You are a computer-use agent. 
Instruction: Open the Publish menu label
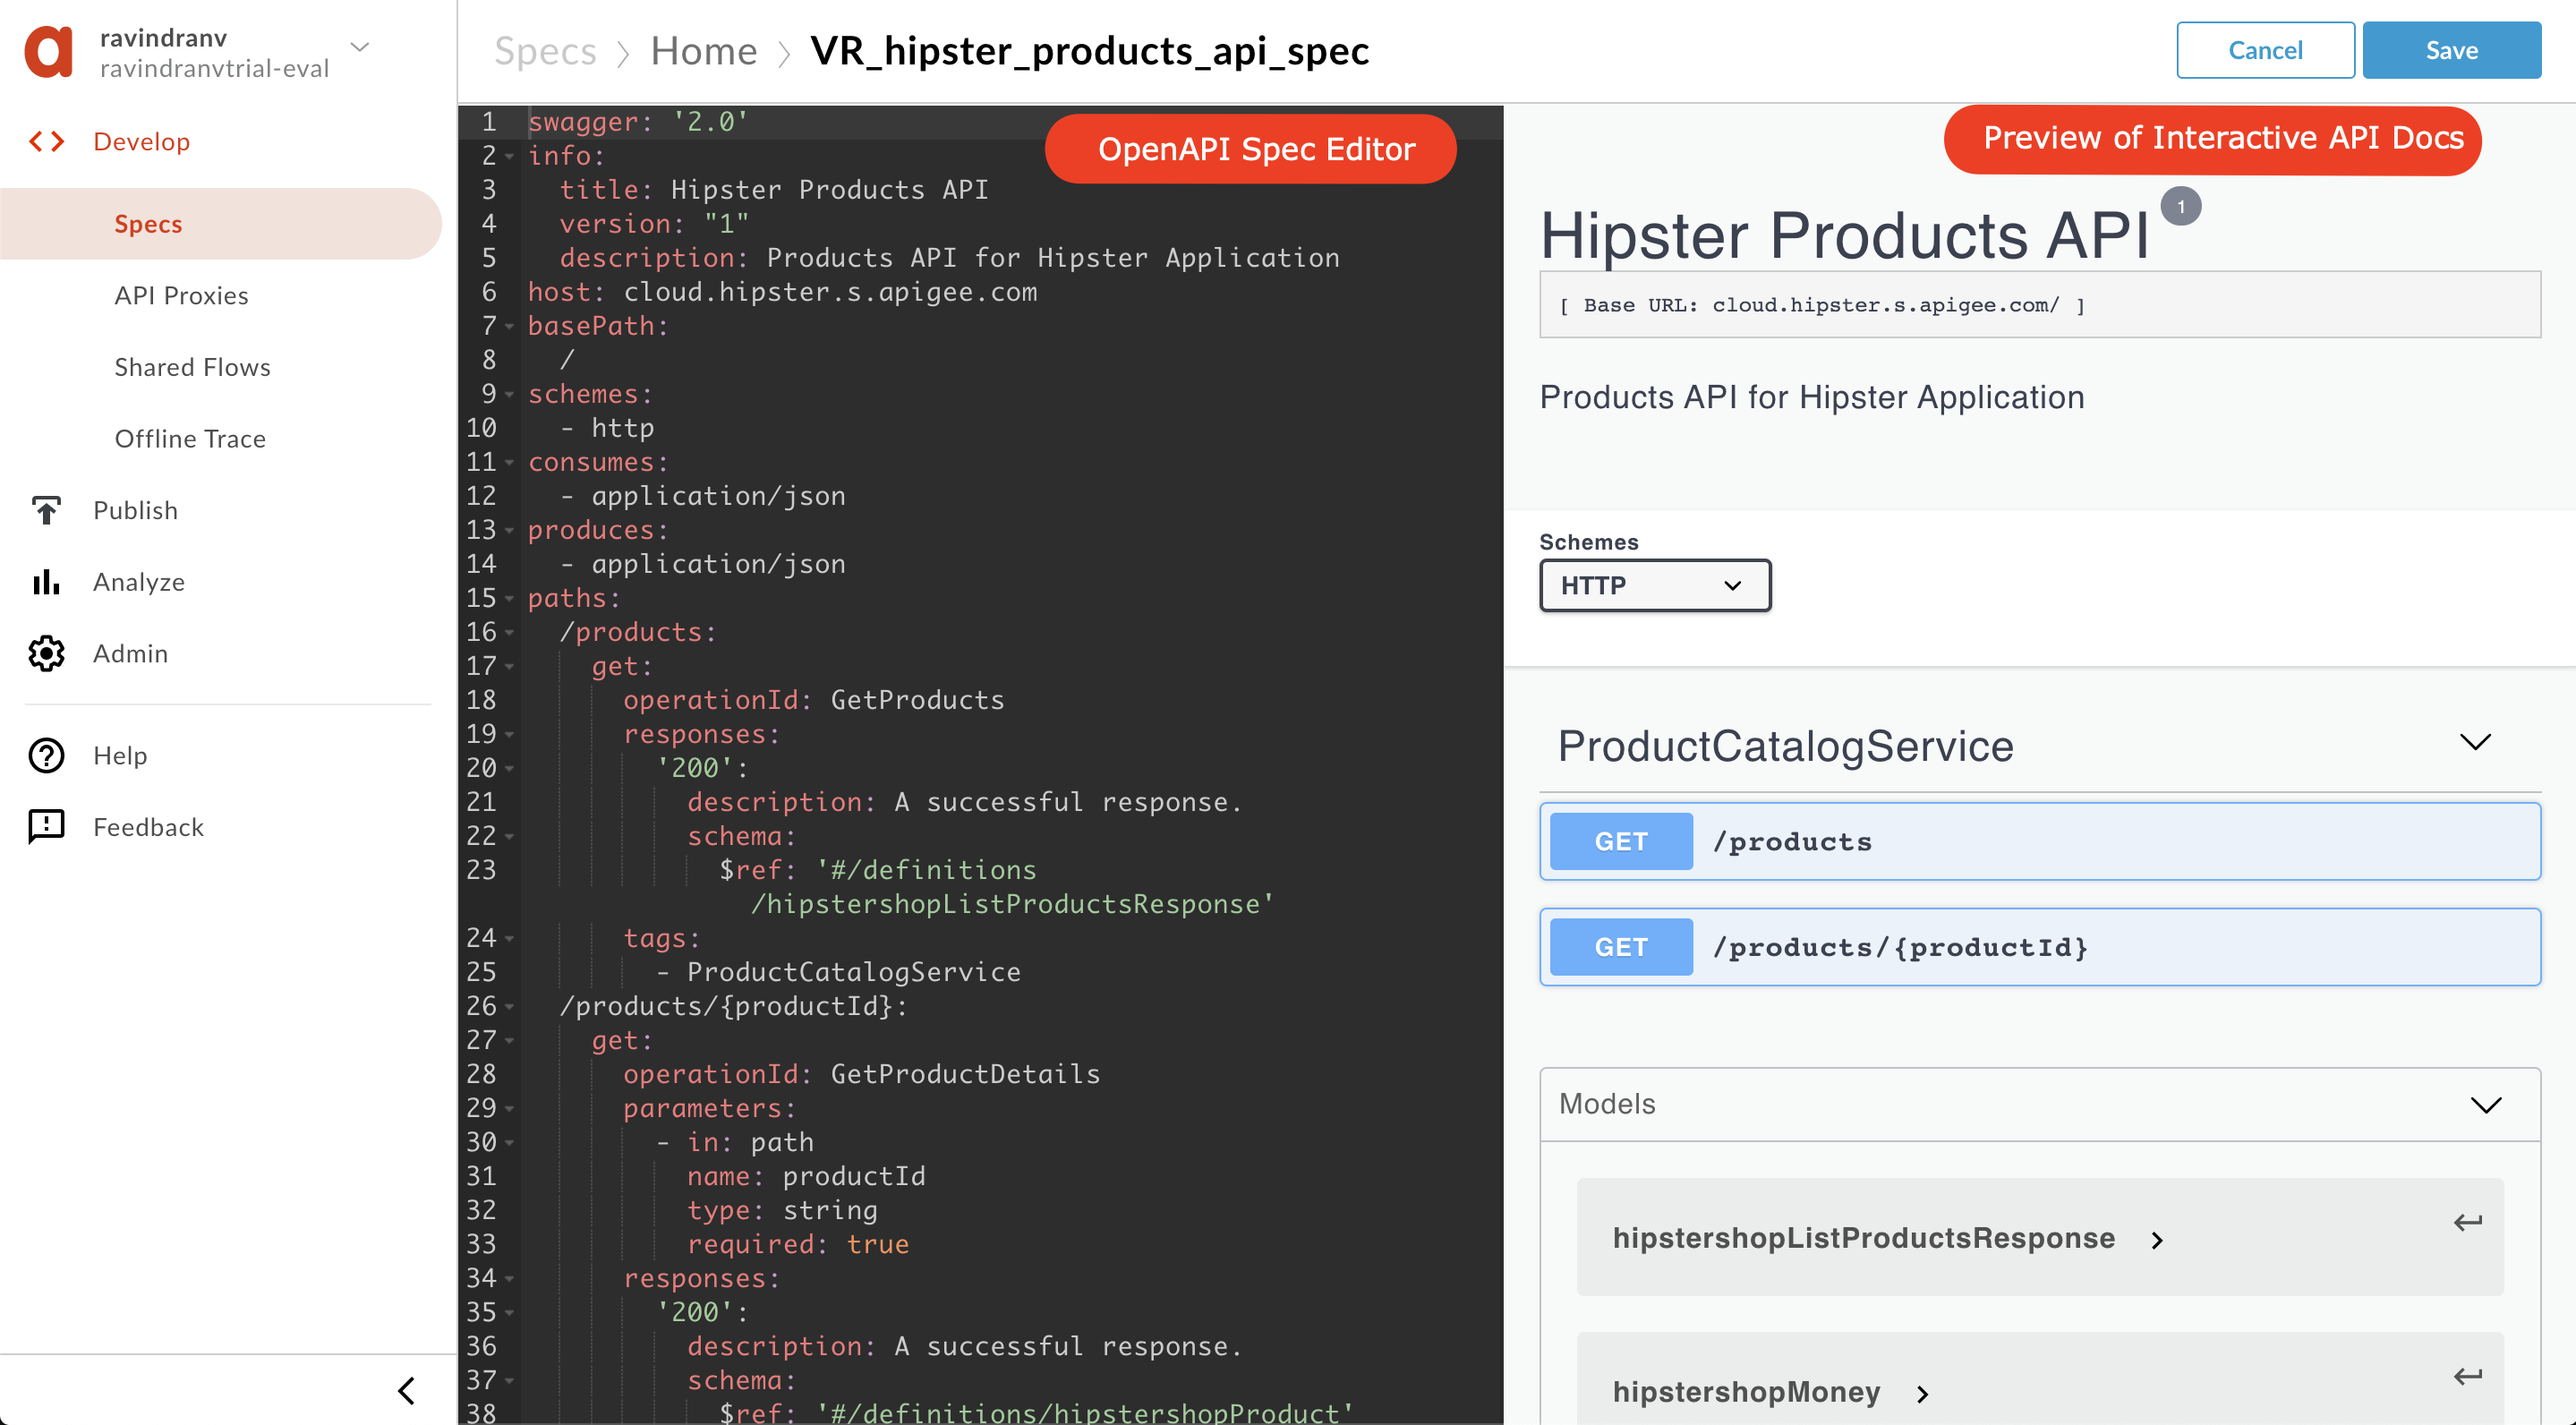(x=135, y=511)
